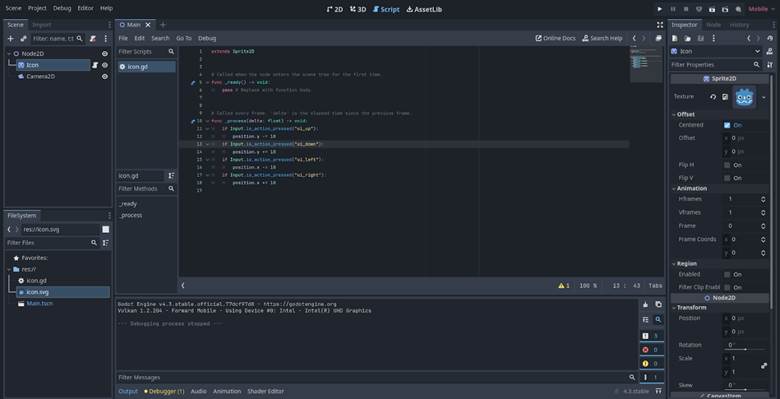Click the Stop running project icon
This screenshot has height=399, width=780.
pos(685,9)
